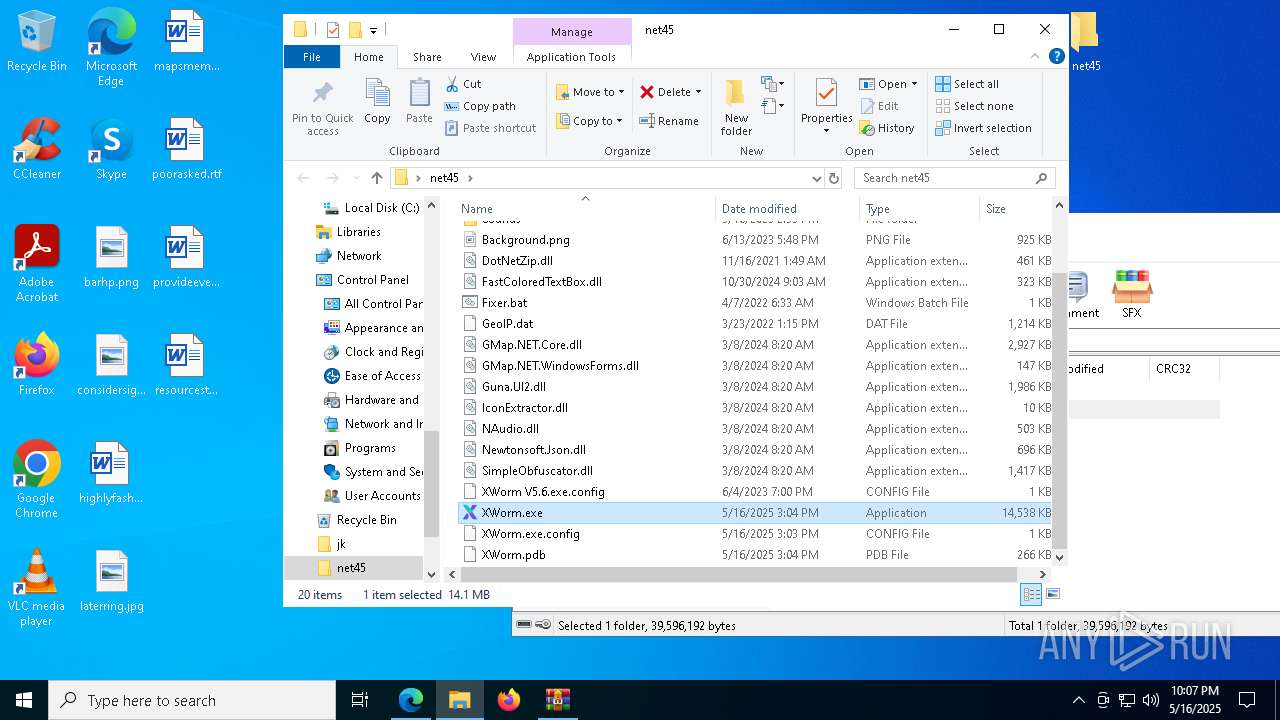Select the GeoIP.dat file
This screenshot has width=1280, height=720.
(755, 324)
